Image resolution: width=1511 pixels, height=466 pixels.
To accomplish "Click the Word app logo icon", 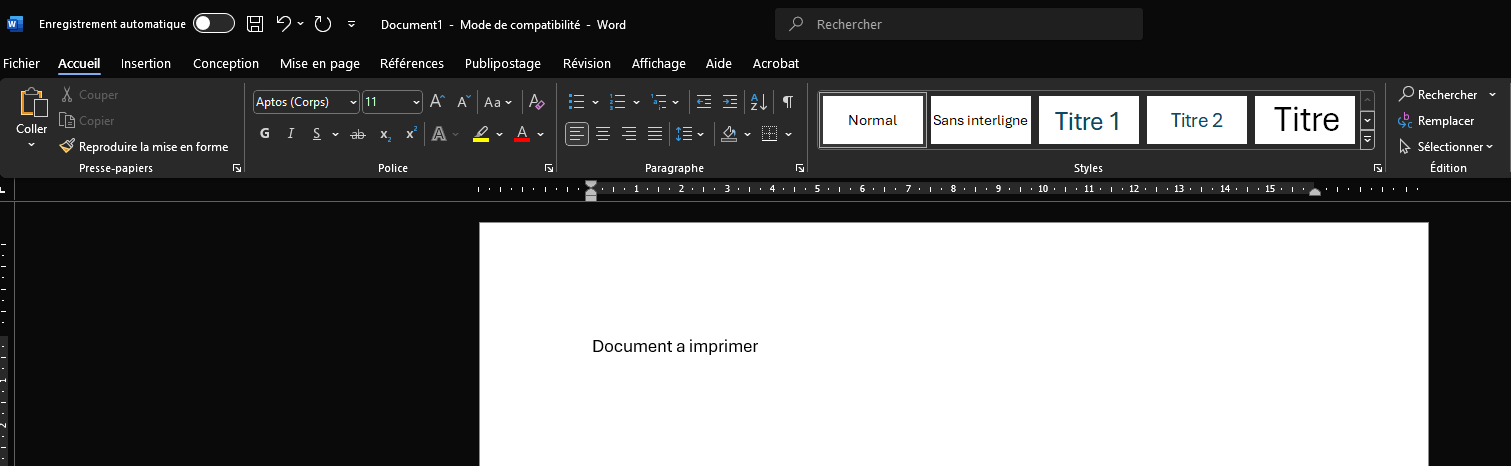I will (x=15, y=24).
